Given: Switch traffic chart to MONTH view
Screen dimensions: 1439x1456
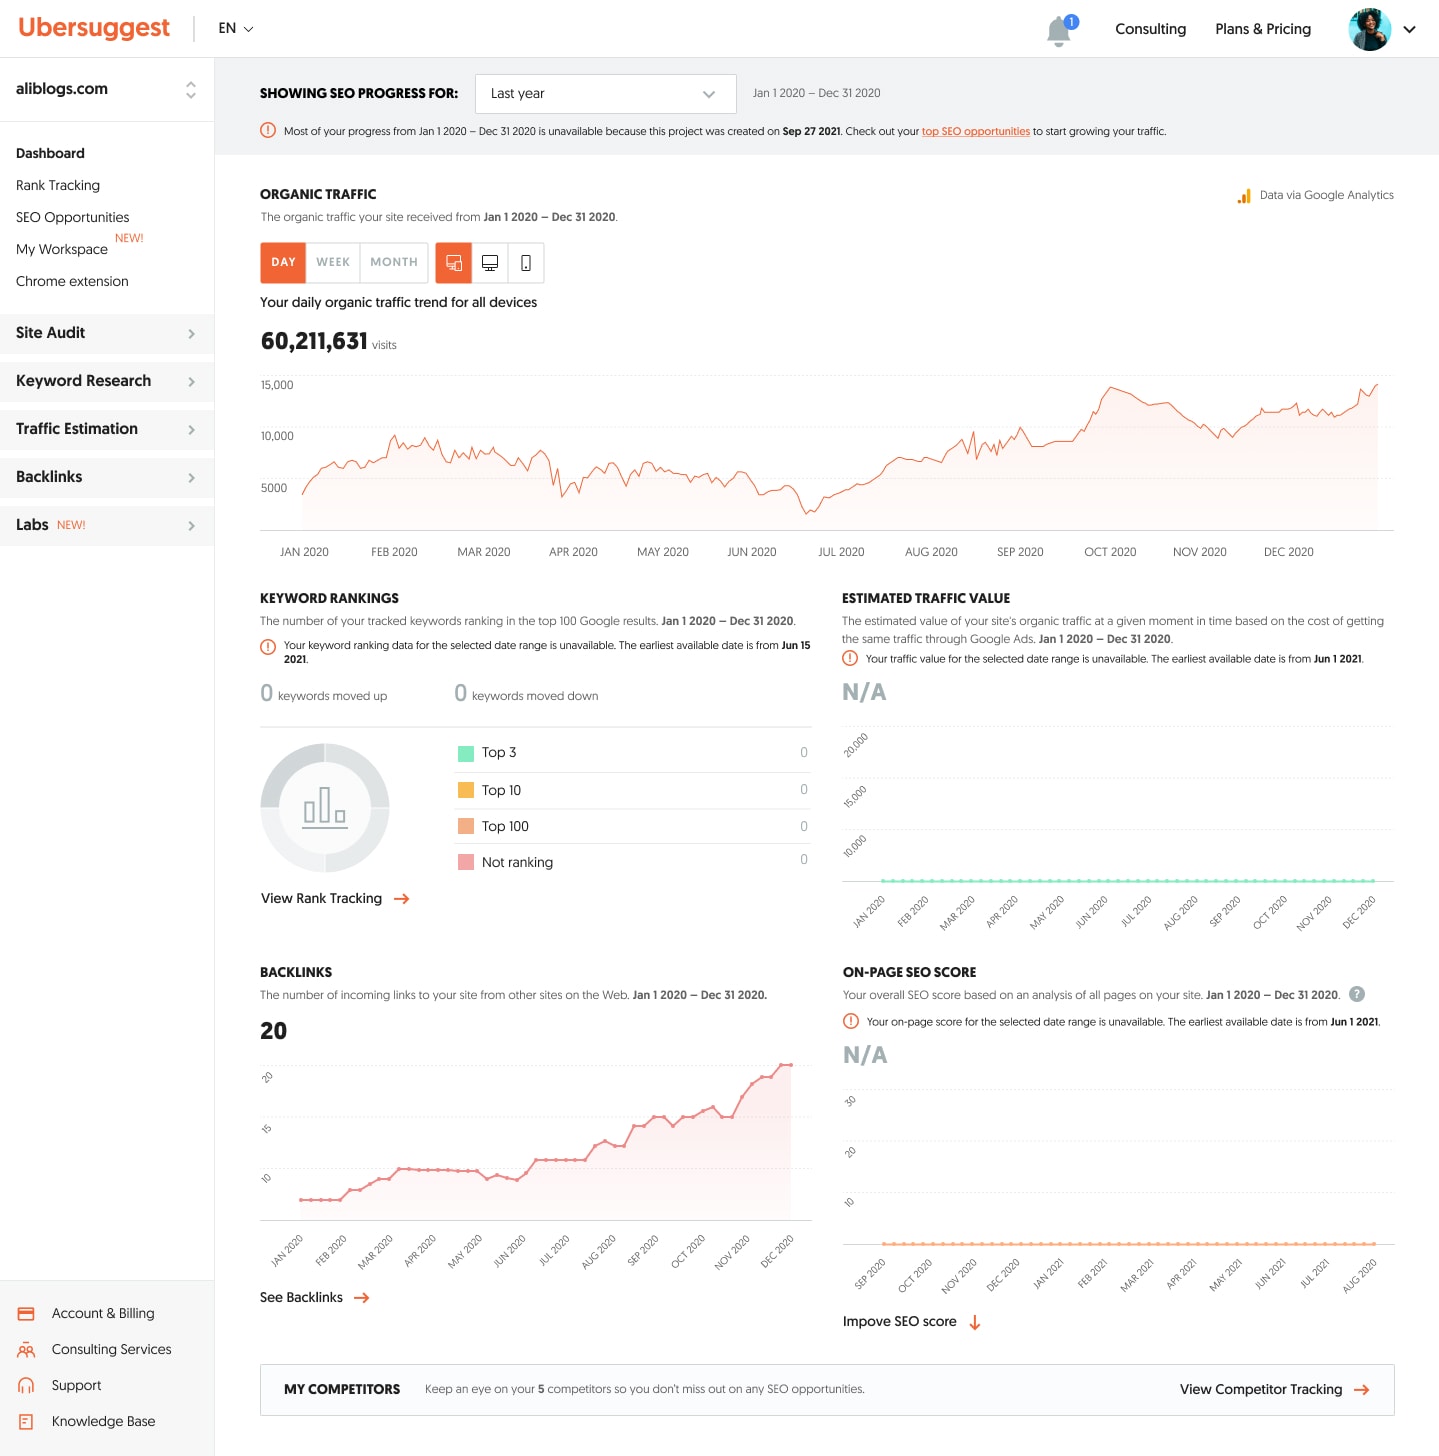Looking at the screenshot, I should pos(394,263).
